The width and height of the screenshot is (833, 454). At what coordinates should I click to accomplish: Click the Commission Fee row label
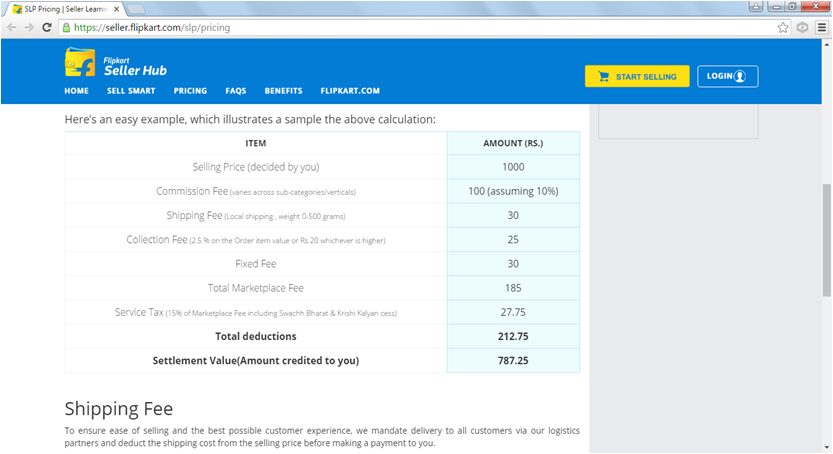(x=256, y=191)
